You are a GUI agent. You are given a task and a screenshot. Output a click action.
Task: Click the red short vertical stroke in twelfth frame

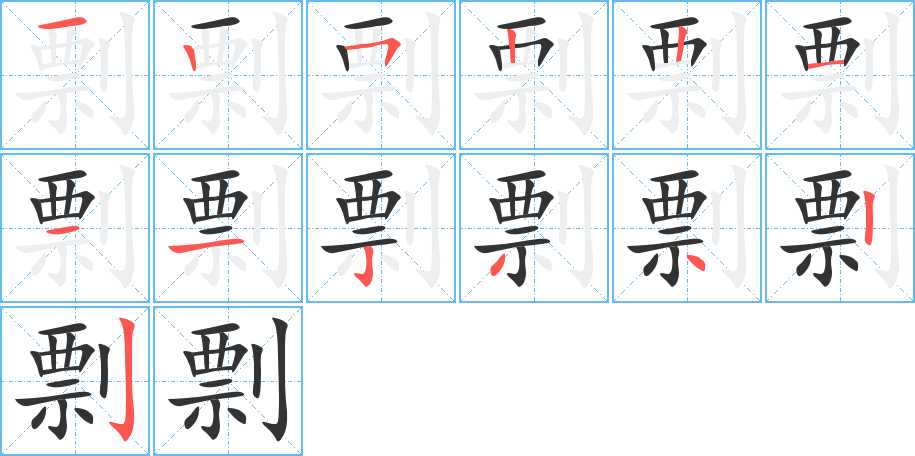(868, 218)
